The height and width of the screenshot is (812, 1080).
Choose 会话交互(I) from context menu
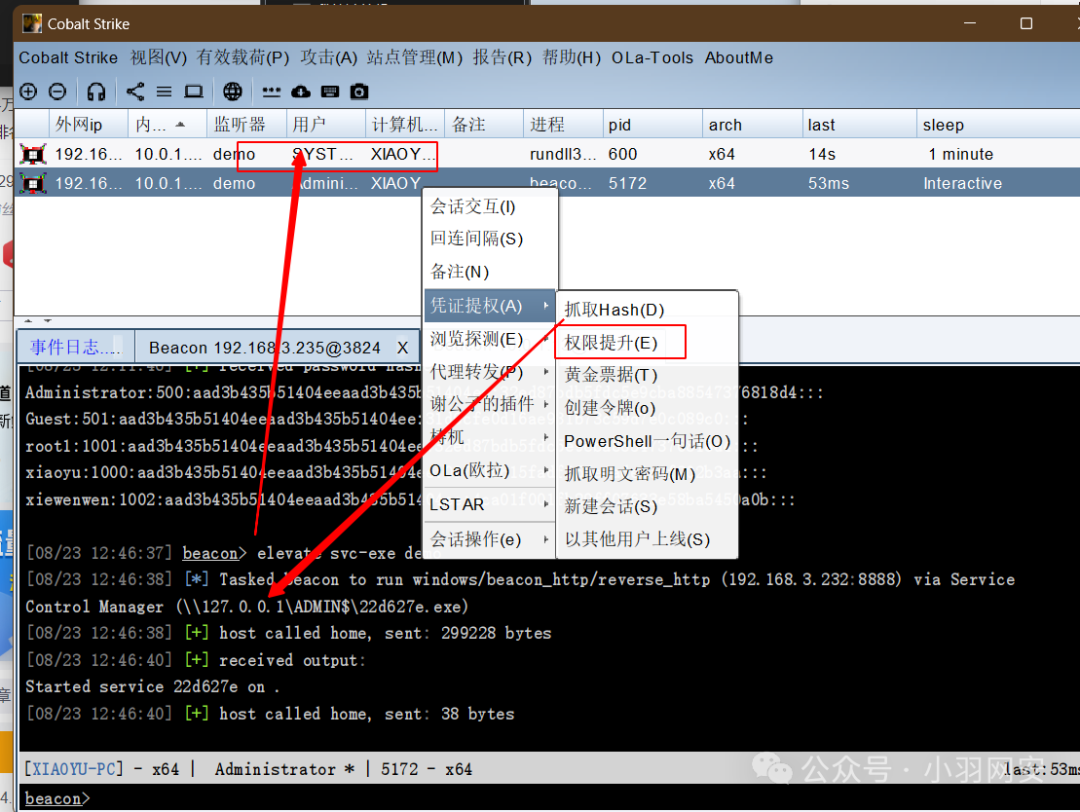490,207
